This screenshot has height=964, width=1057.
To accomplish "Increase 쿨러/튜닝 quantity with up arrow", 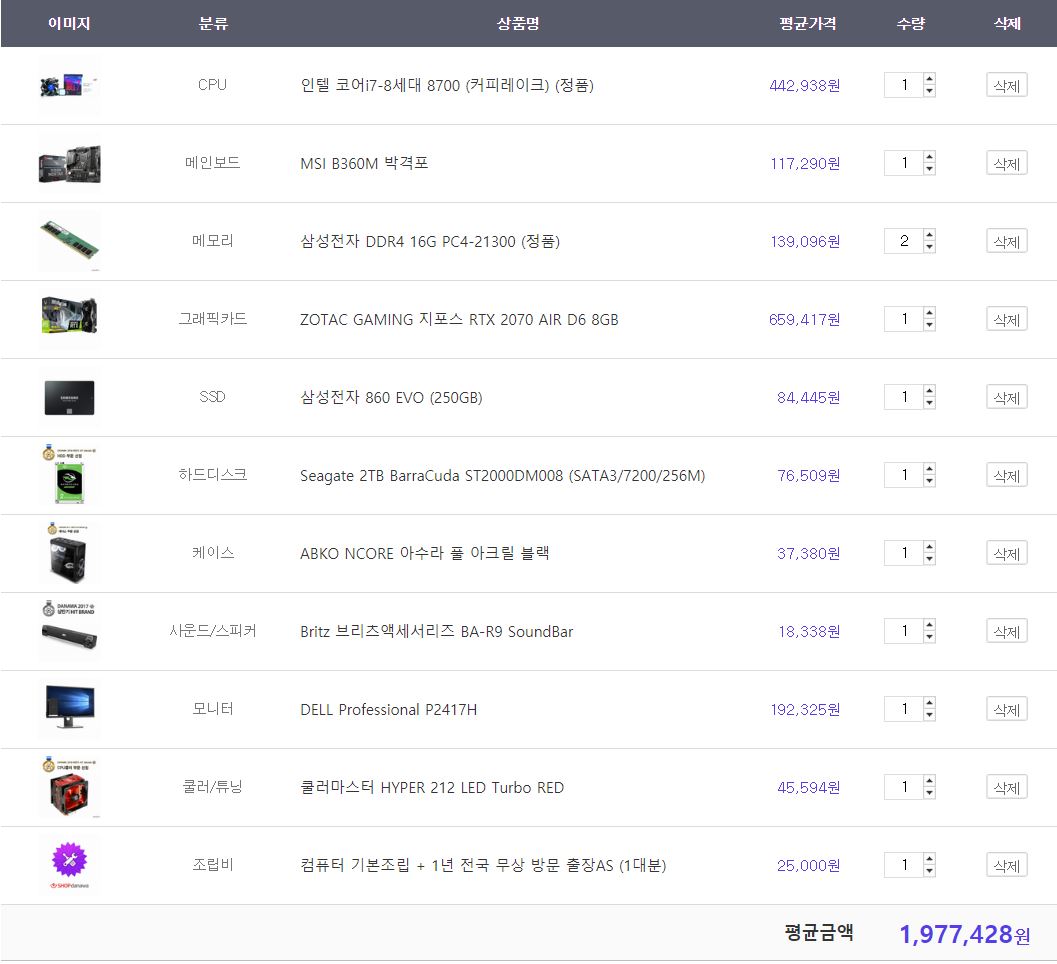I will [930, 781].
